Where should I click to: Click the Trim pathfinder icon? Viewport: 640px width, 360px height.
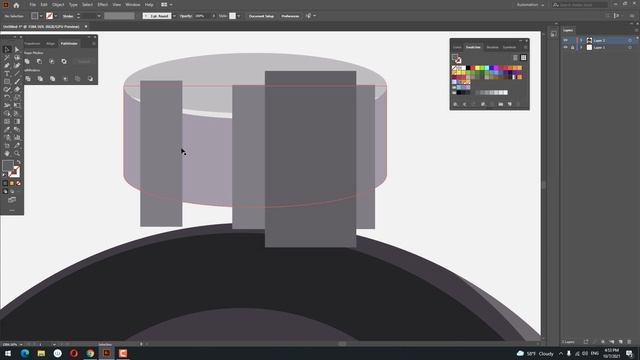(40, 78)
